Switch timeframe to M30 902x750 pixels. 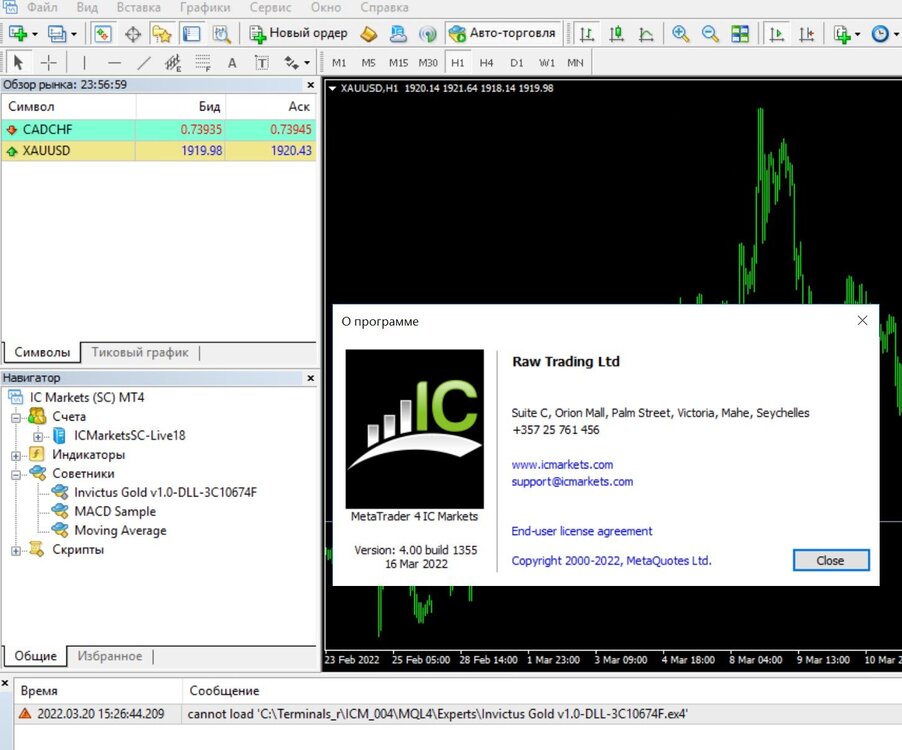tap(428, 63)
